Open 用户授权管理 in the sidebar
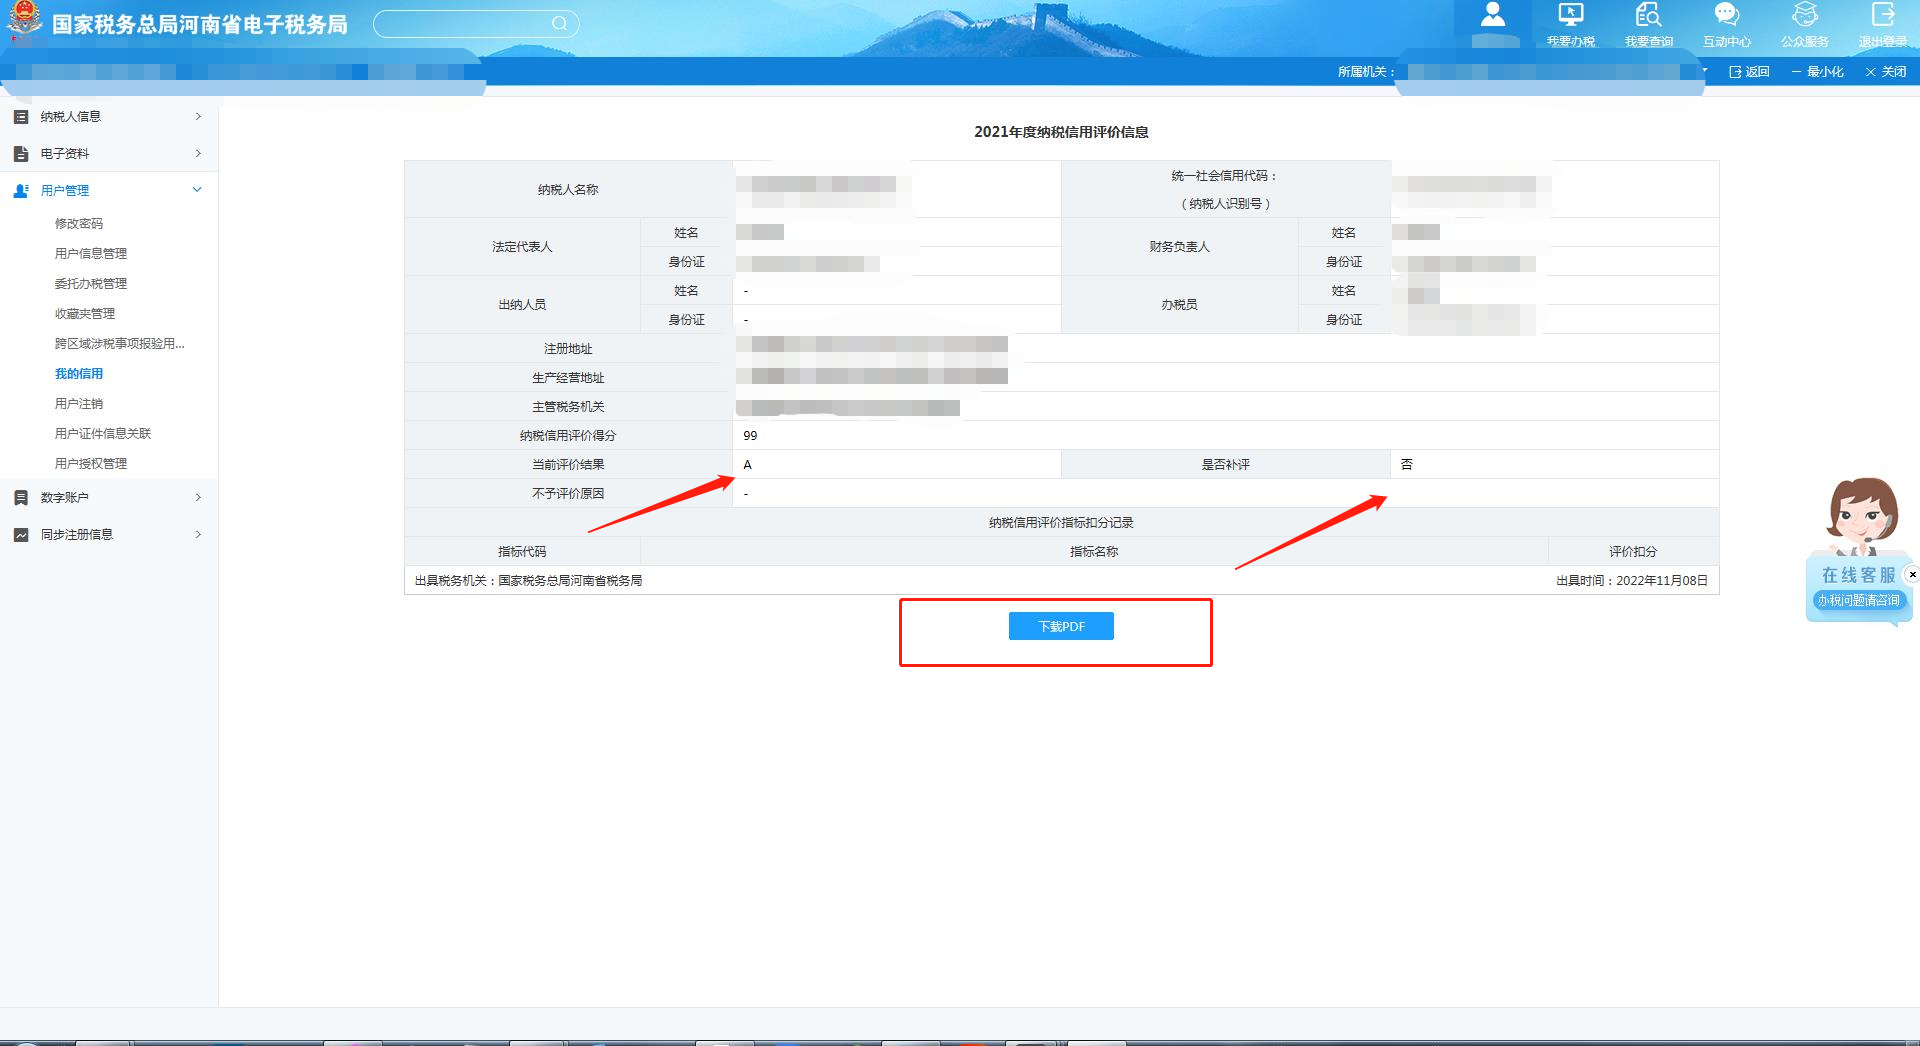 tap(91, 464)
